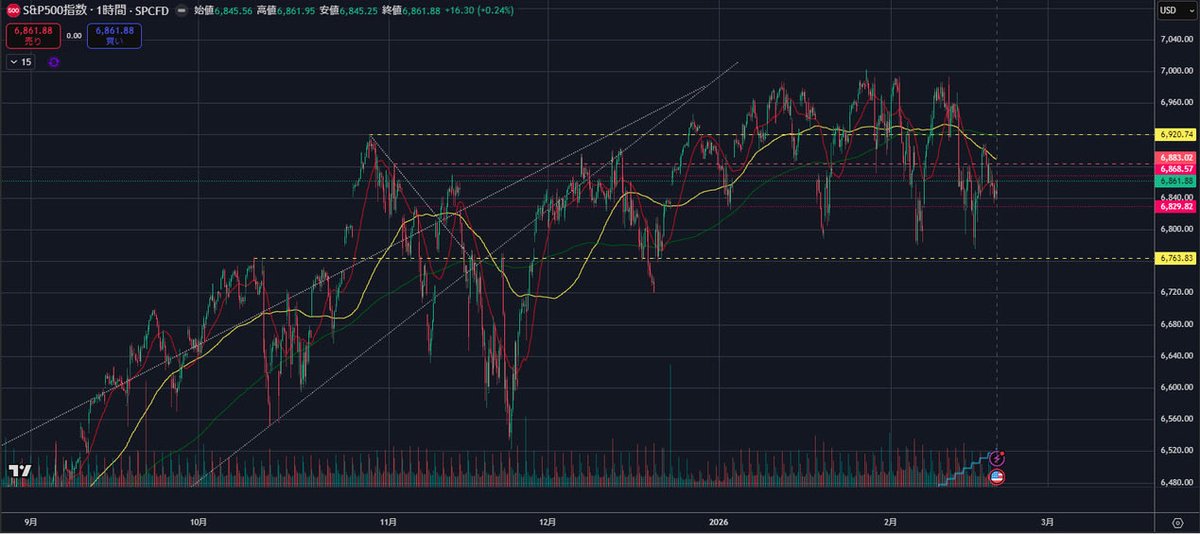Click the 6,560.00 price axis label
This screenshot has width=1200, height=534.
(x=1178, y=419)
